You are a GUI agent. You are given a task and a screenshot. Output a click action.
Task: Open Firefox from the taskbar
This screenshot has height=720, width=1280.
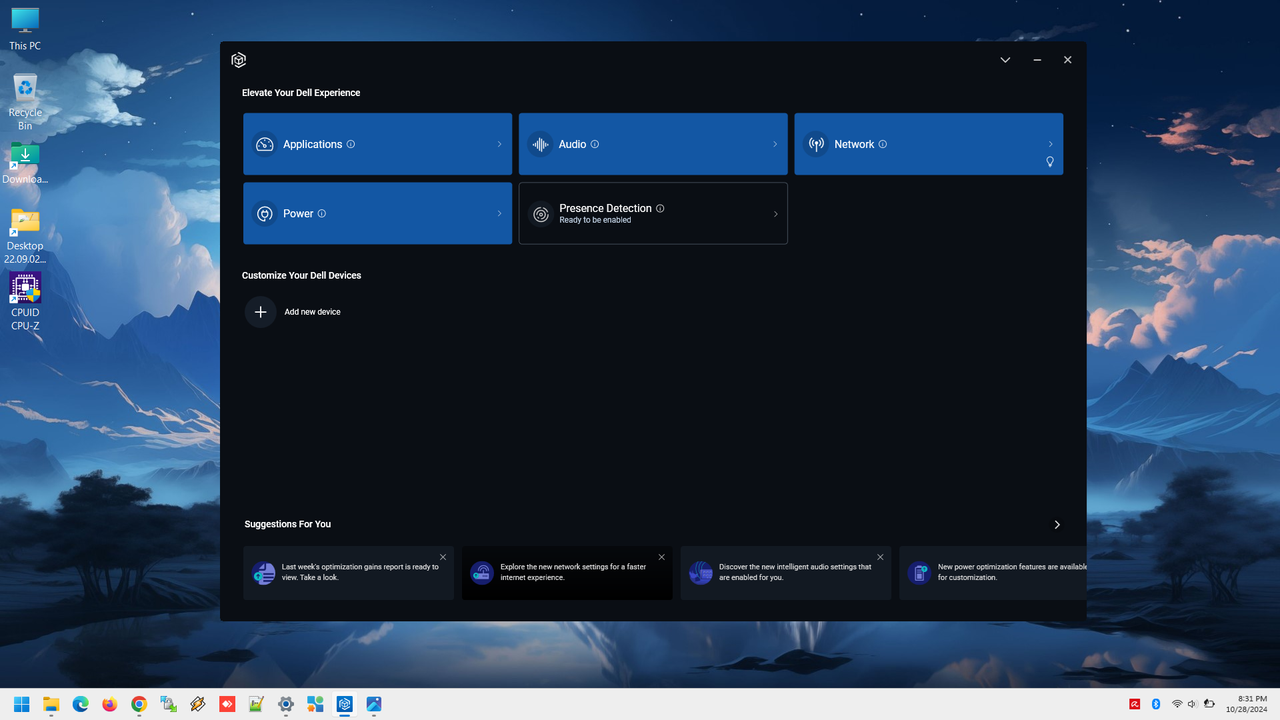click(x=110, y=704)
